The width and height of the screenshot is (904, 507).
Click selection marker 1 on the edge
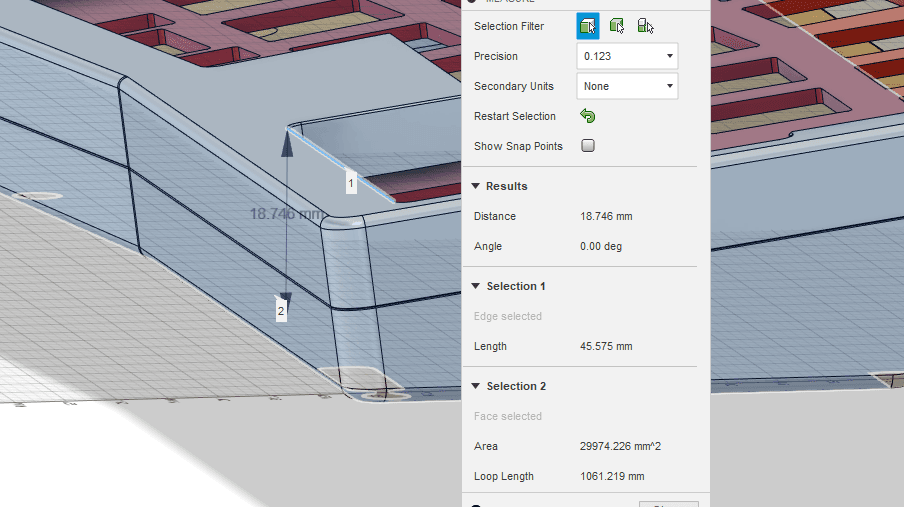[351, 183]
